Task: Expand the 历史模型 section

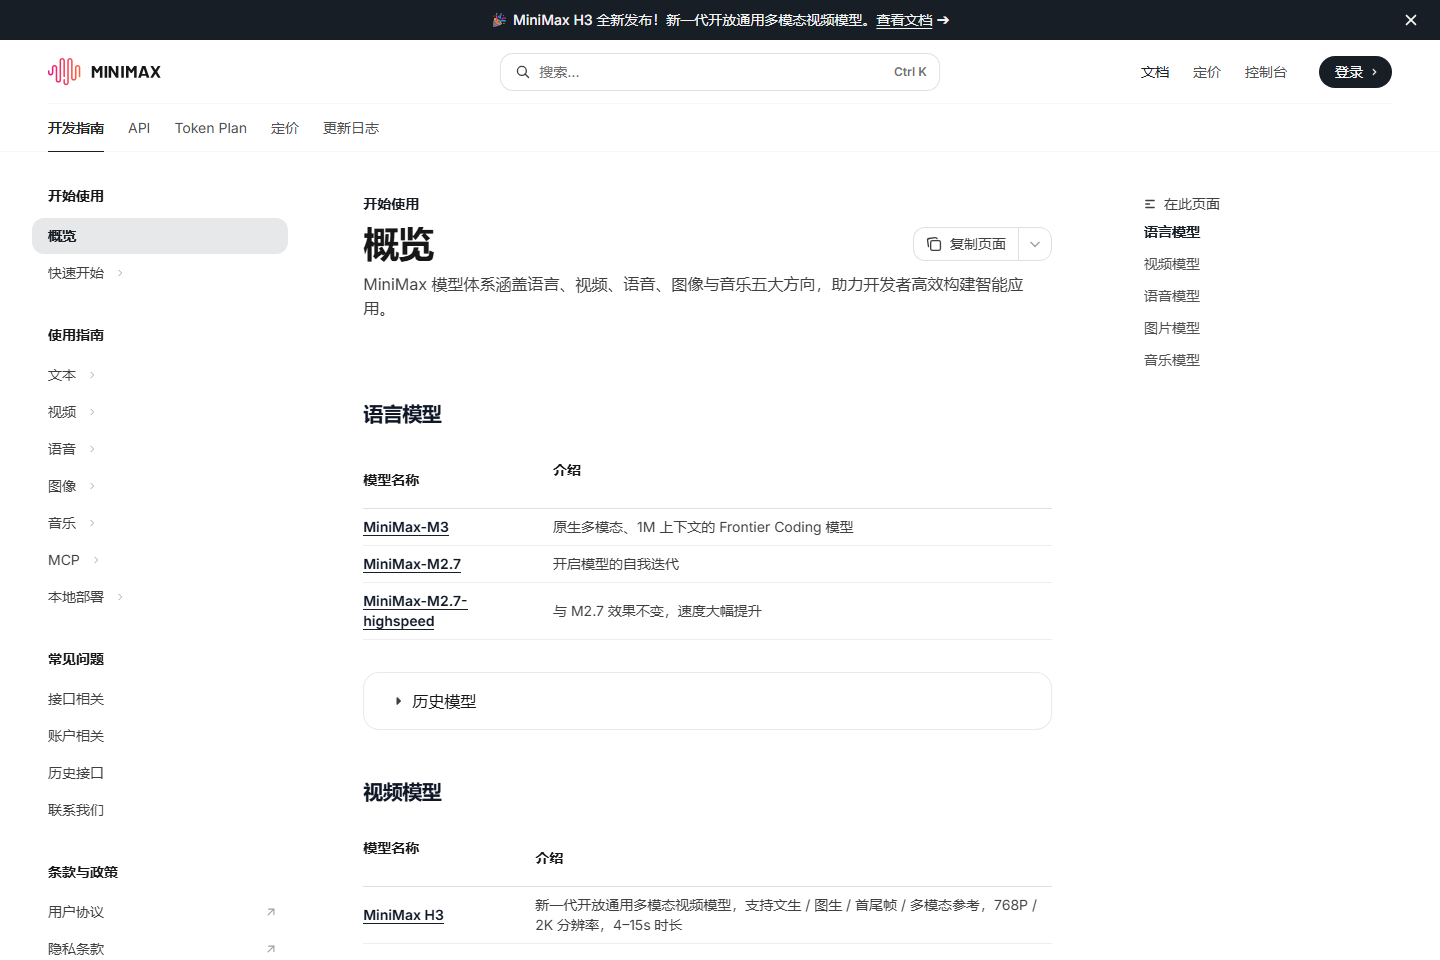Action: [x=707, y=701]
